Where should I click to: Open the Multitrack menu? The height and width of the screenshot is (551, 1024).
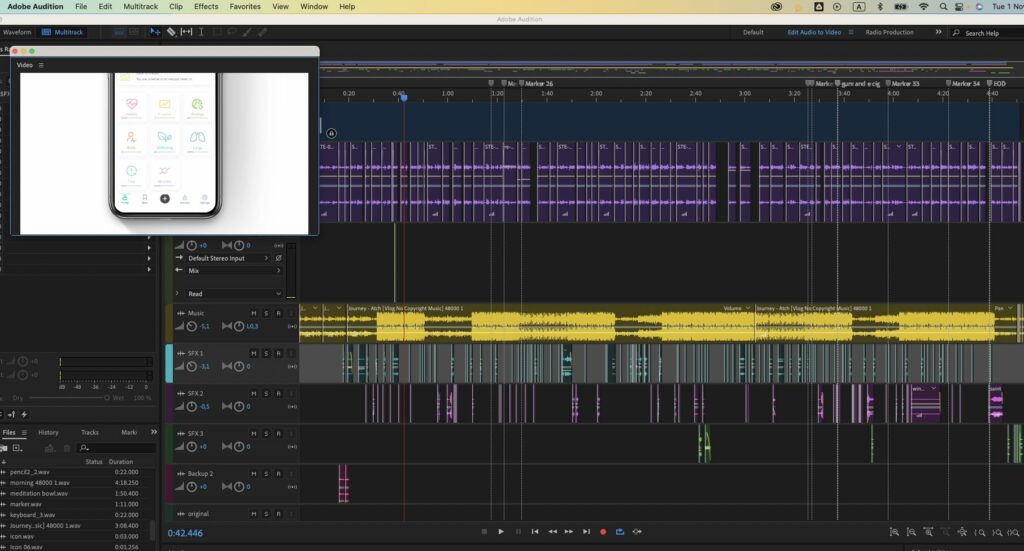(140, 6)
